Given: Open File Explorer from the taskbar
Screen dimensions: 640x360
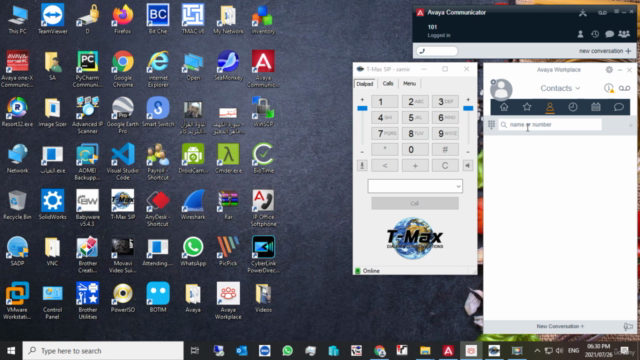Looking at the screenshot, I should (x=425, y=351).
